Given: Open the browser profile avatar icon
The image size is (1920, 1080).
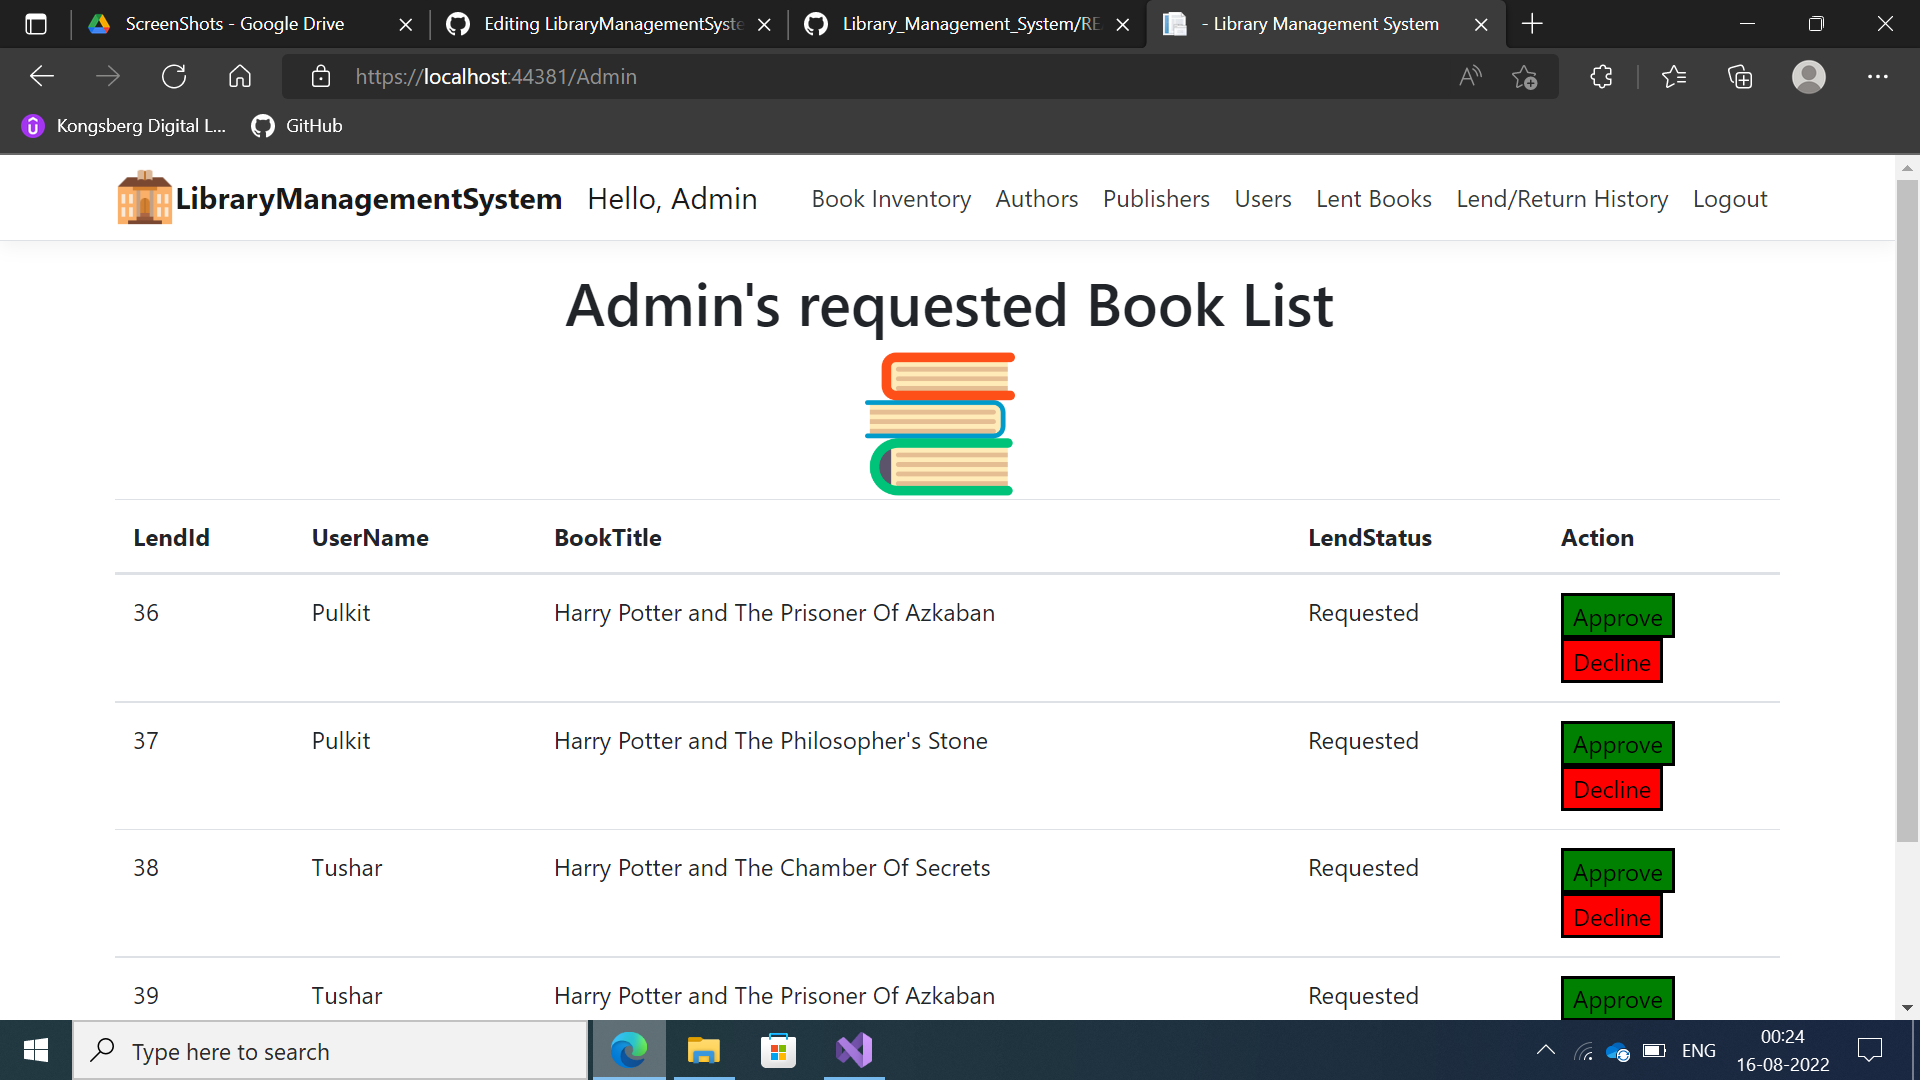Looking at the screenshot, I should pos(1809,76).
